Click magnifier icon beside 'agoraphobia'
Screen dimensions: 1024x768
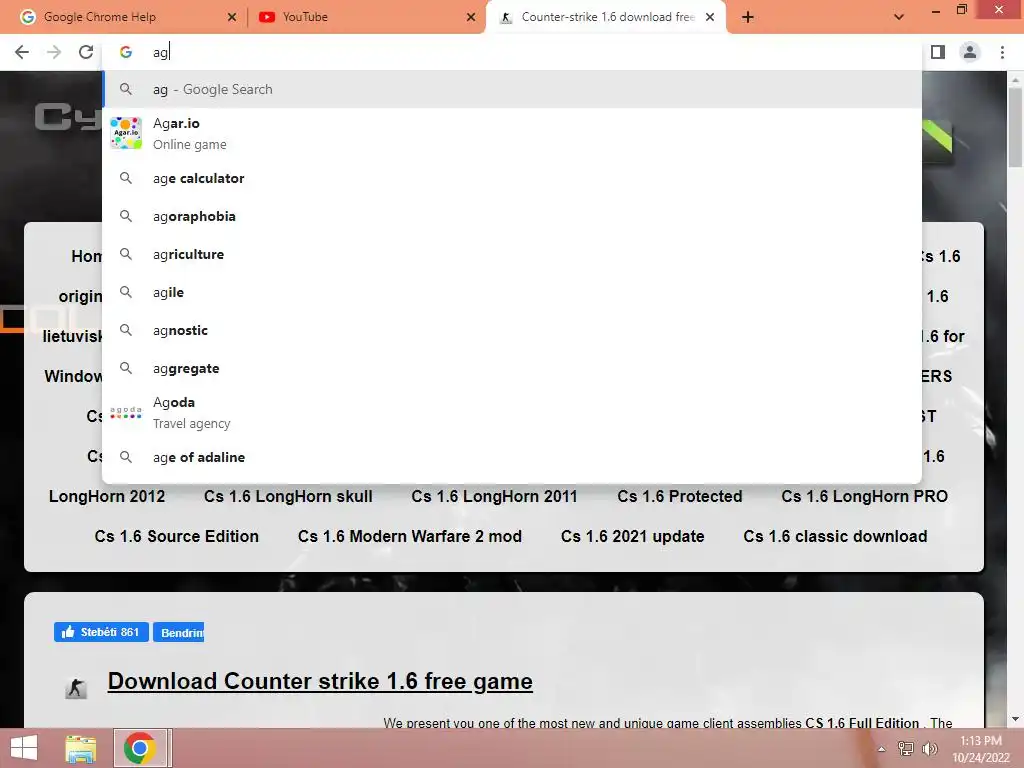tap(126, 216)
